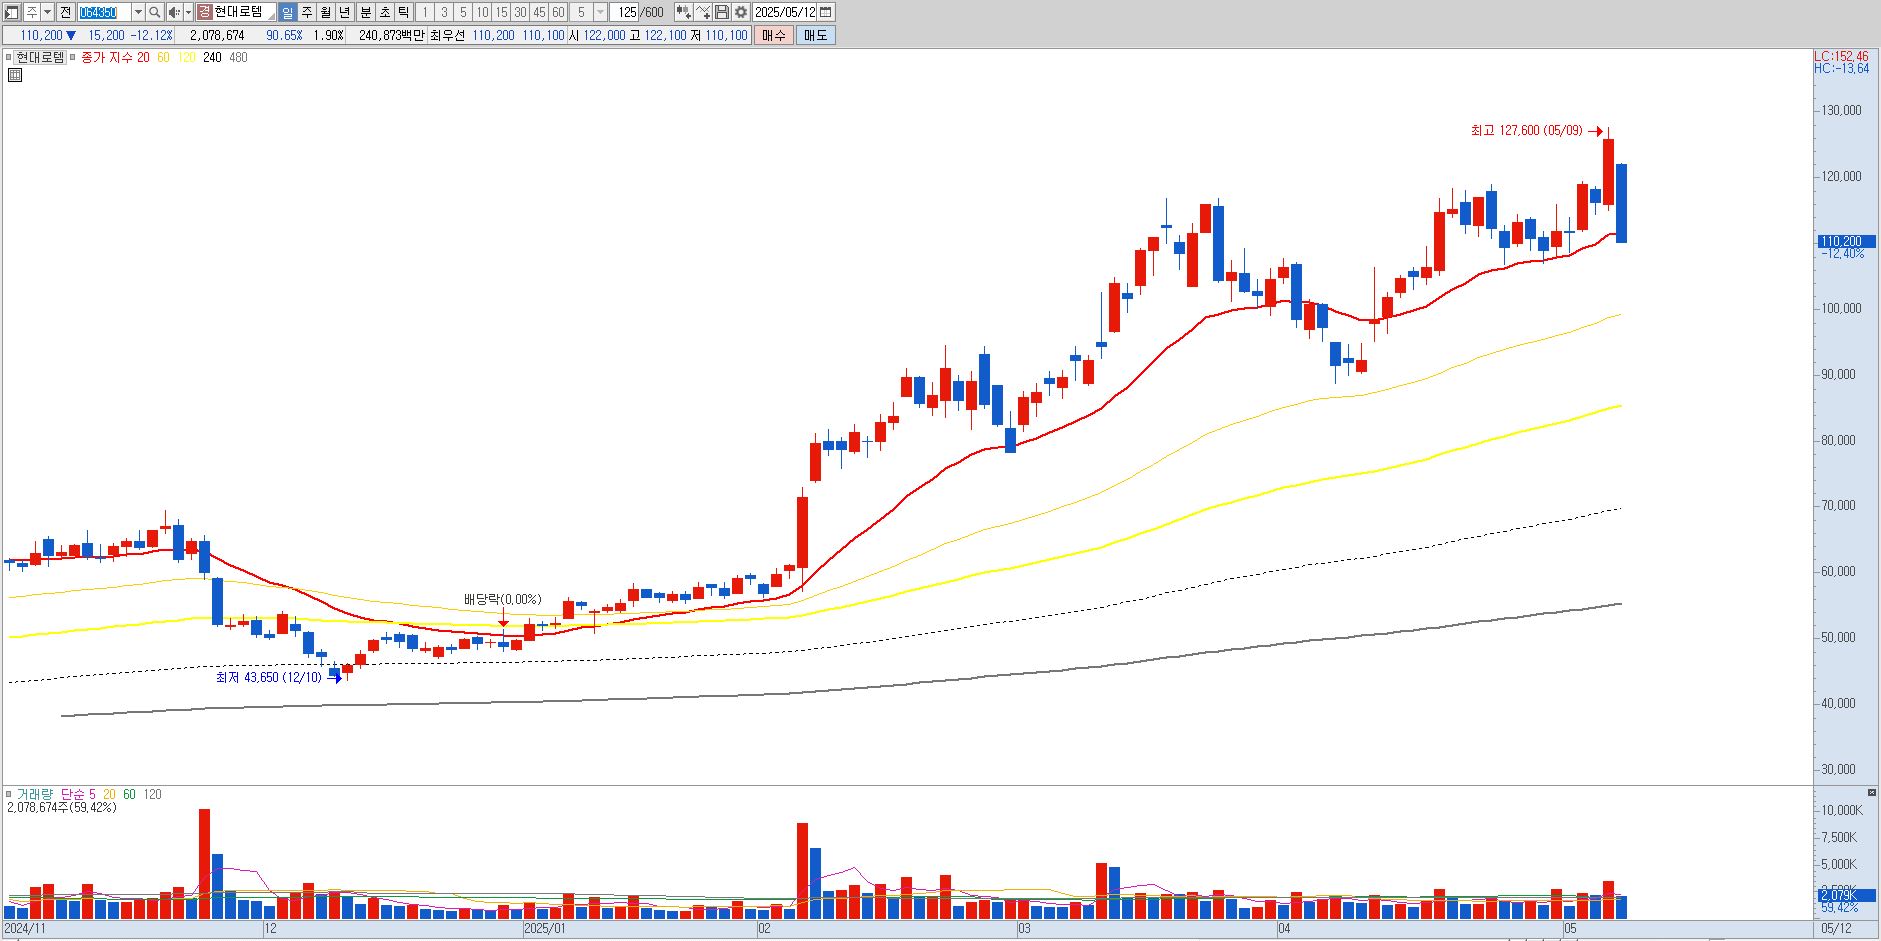Screen dimensions: 1881x941
Task: Choose the 10 interval button
Action: (482, 12)
